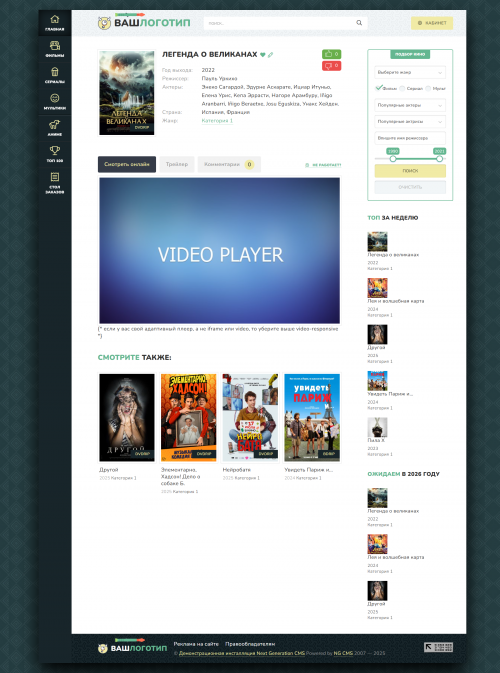Expand the Популярные актрисы dropdown

tap(410, 122)
